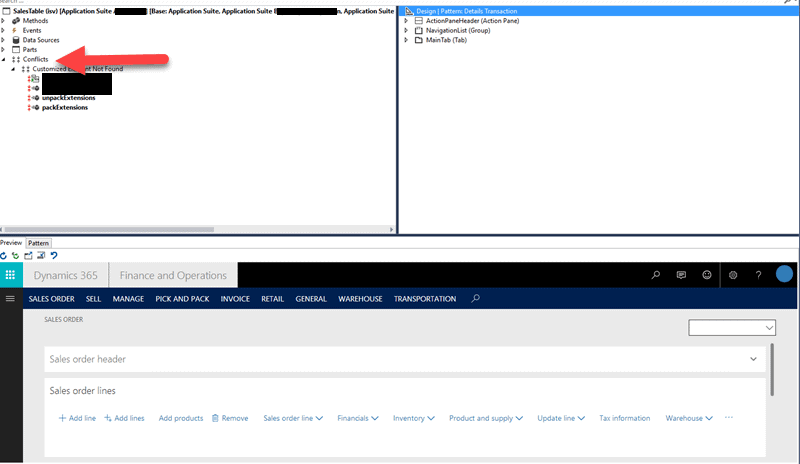800x464 pixels.
Task: Open the messages icon in header
Action: click(x=681, y=275)
